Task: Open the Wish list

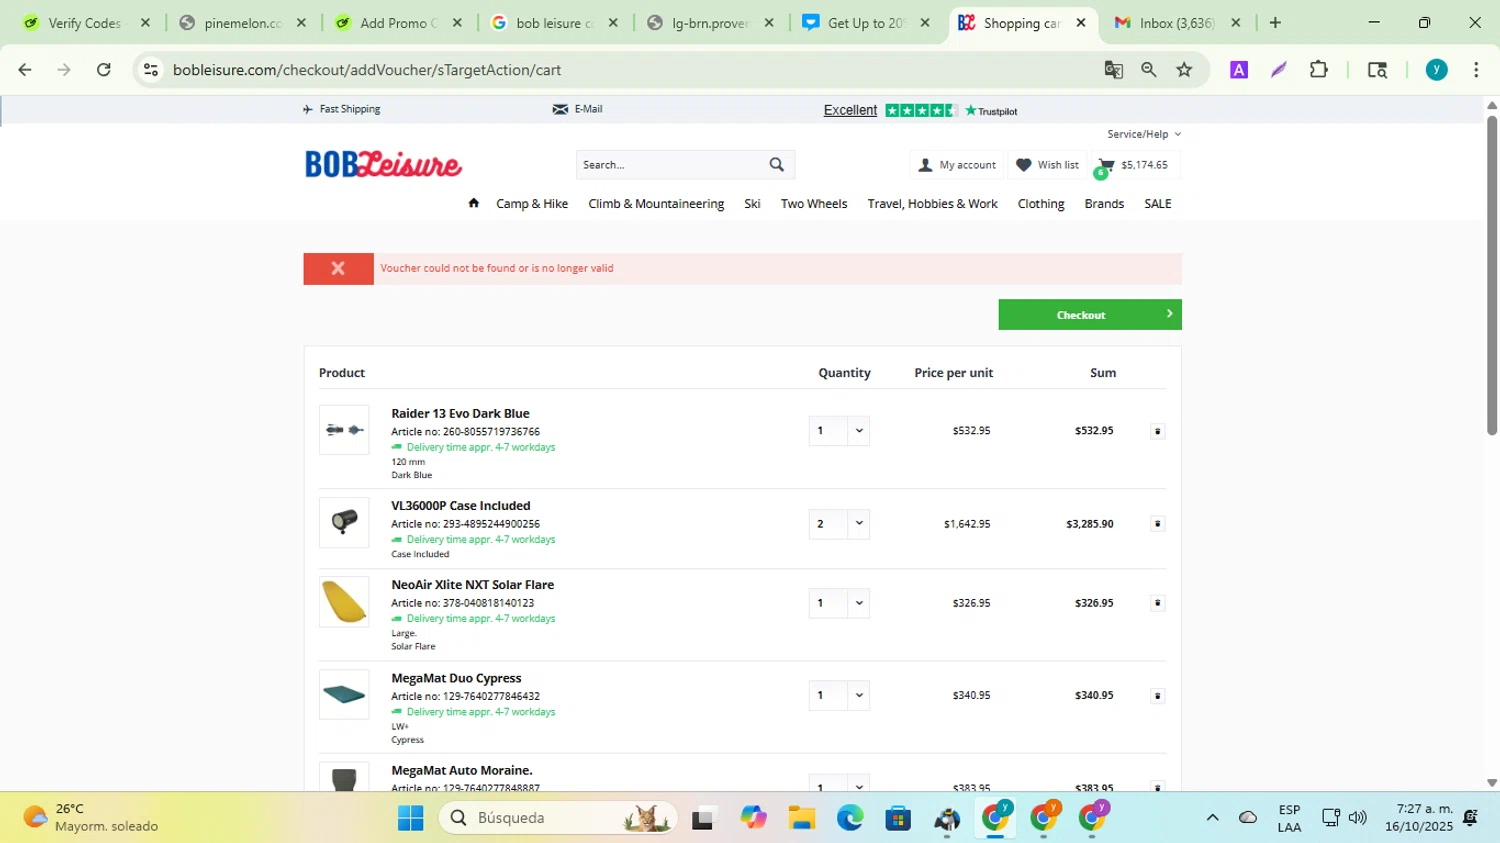Action: pos(1047,165)
